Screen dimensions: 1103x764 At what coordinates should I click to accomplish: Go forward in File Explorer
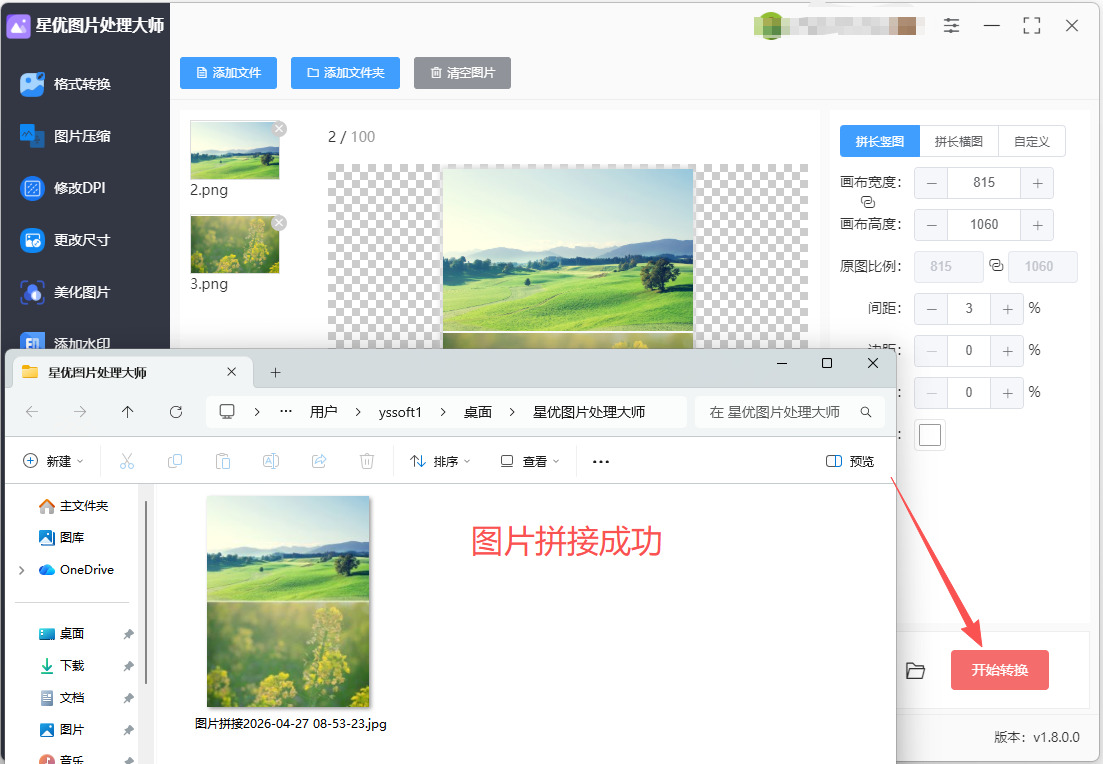pyautogui.click(x=80, y=412)
